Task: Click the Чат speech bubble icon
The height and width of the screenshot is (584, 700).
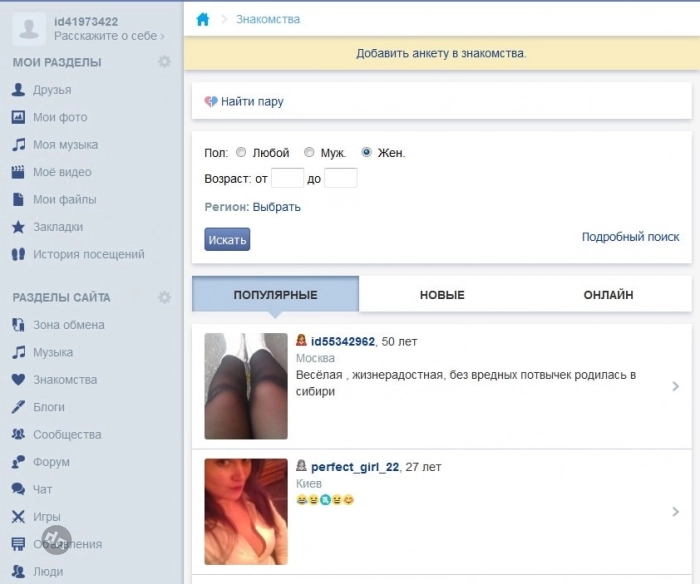Action: tap(18, 490)
